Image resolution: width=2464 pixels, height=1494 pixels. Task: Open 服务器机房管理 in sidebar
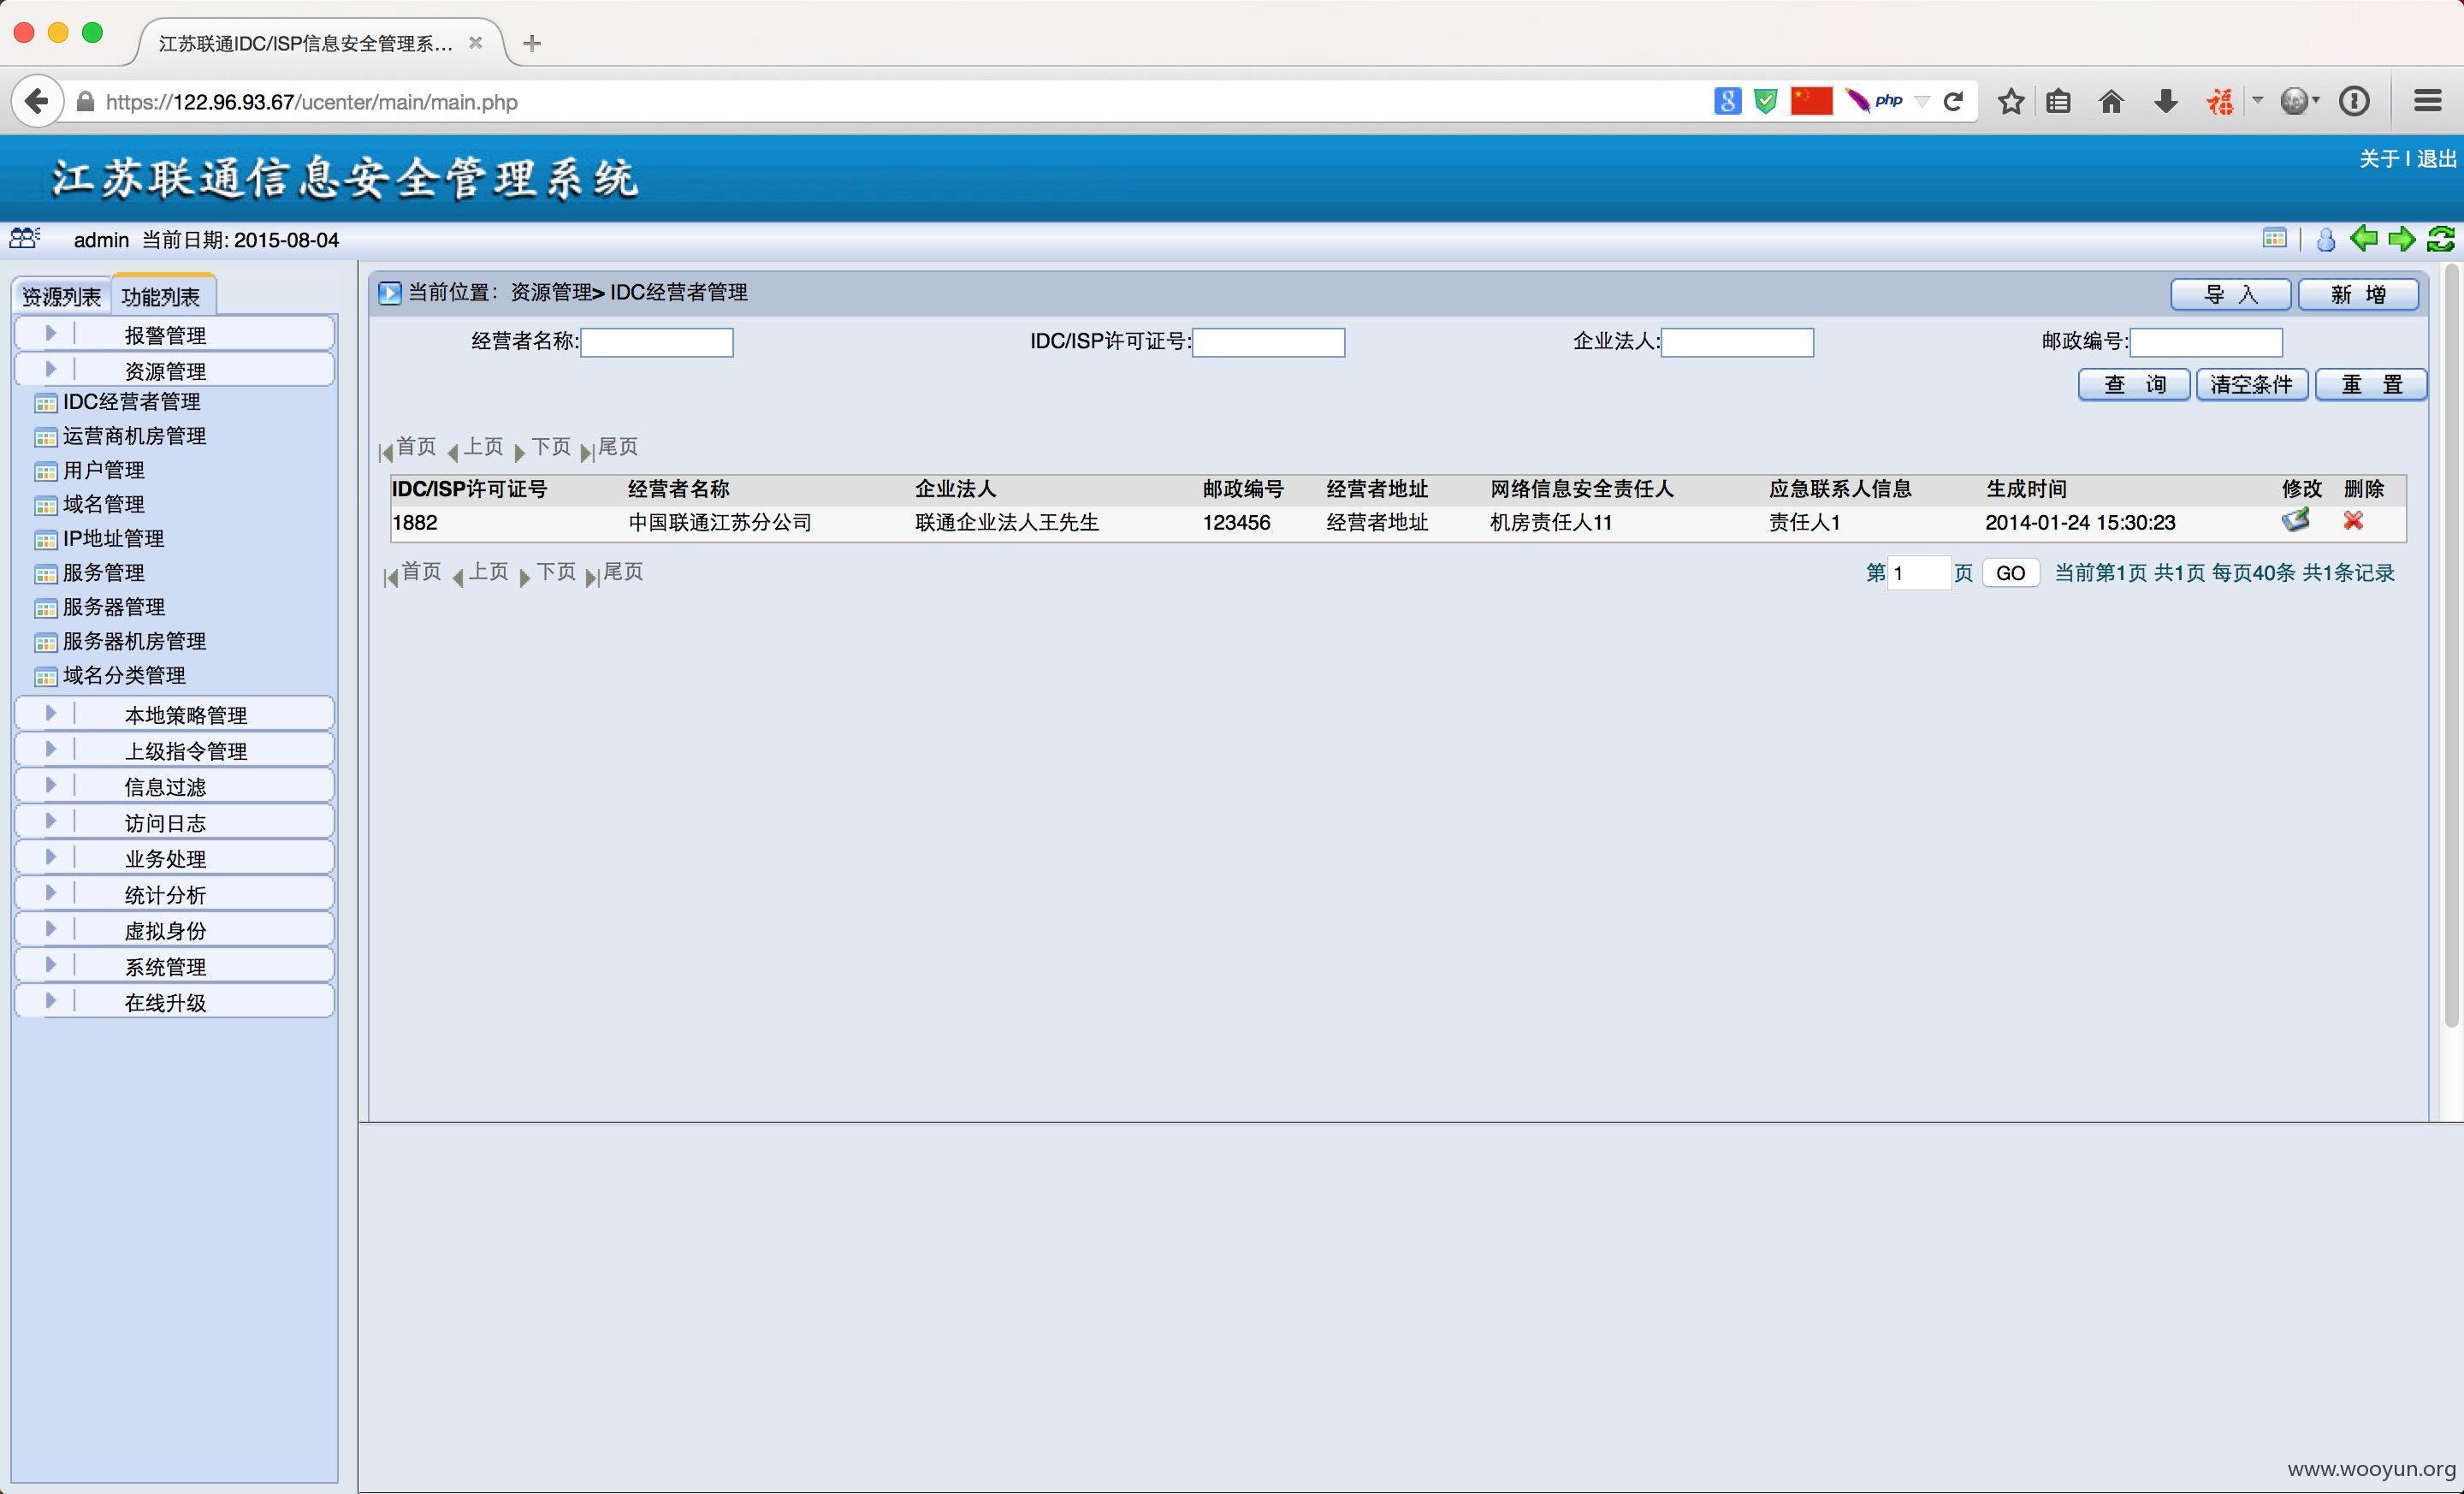pos(134,641)
